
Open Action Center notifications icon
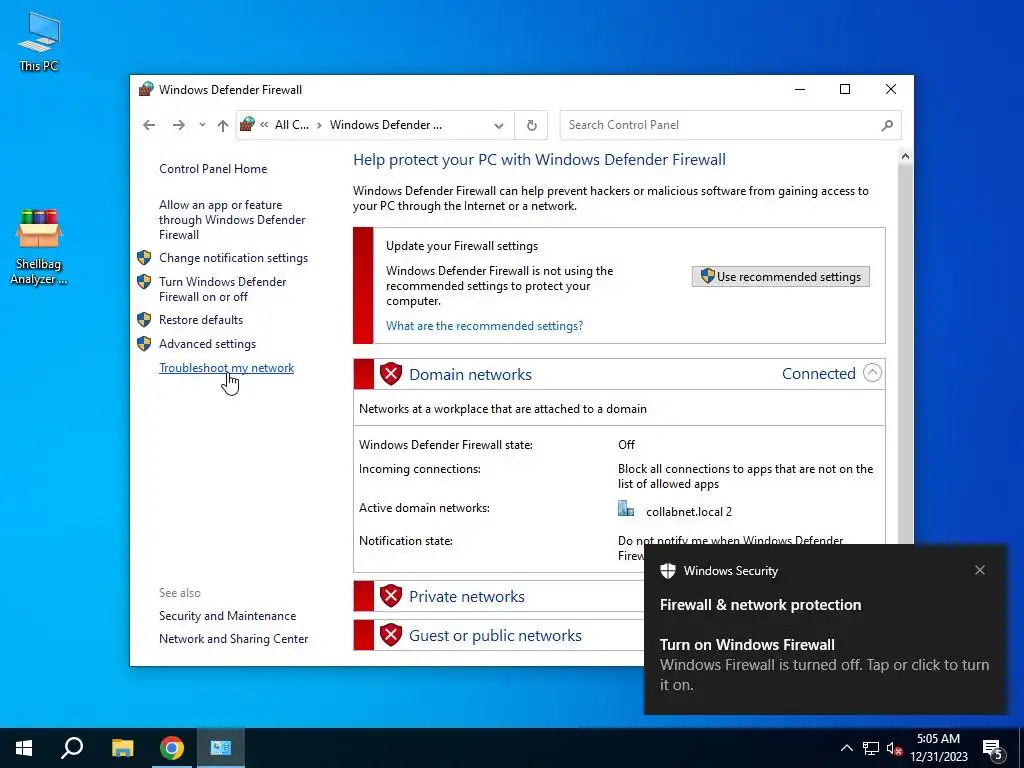click(x=993, y=748)
